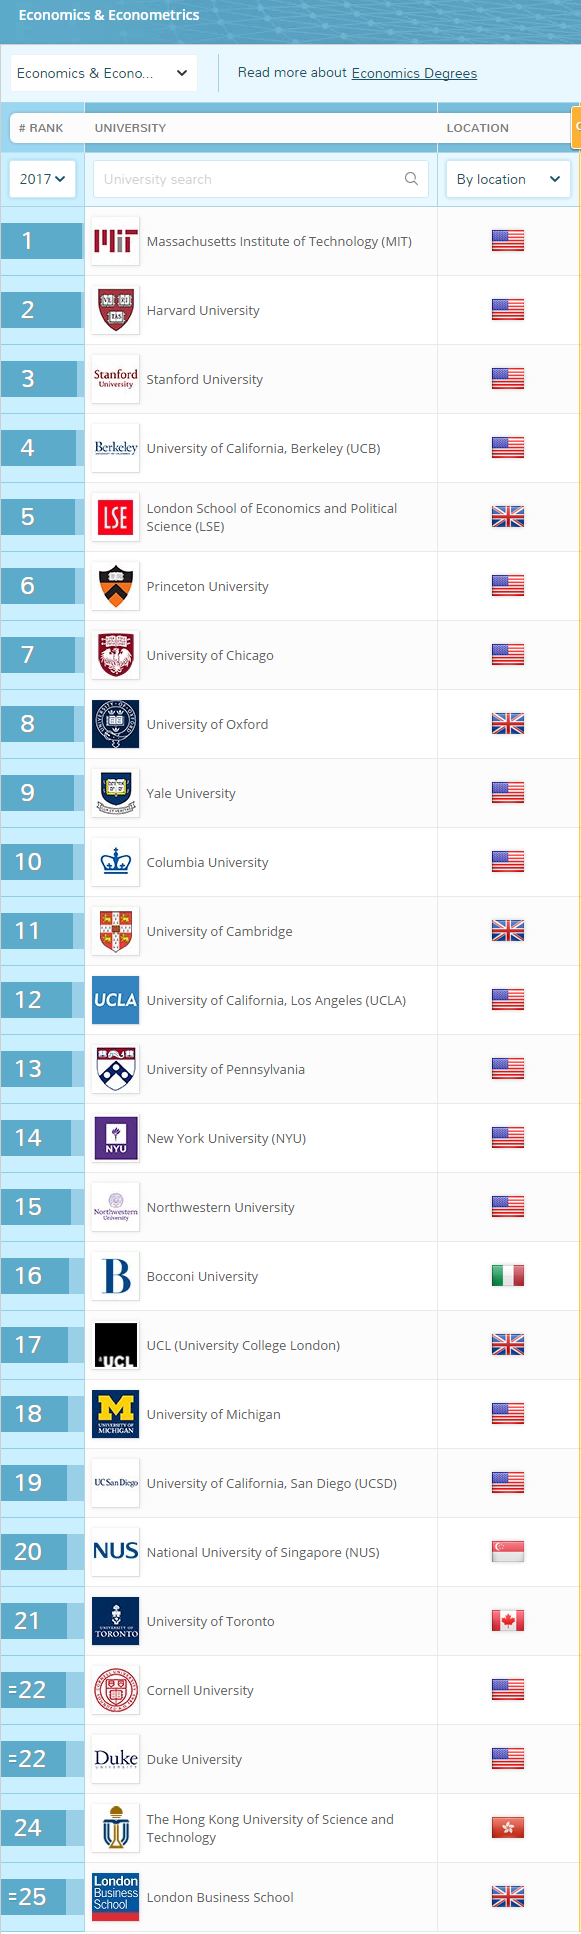Click the Italy flag for Bocconi
This screenshot has width=581, height=1934.
pyautogui.click(x=508, y=1276)
